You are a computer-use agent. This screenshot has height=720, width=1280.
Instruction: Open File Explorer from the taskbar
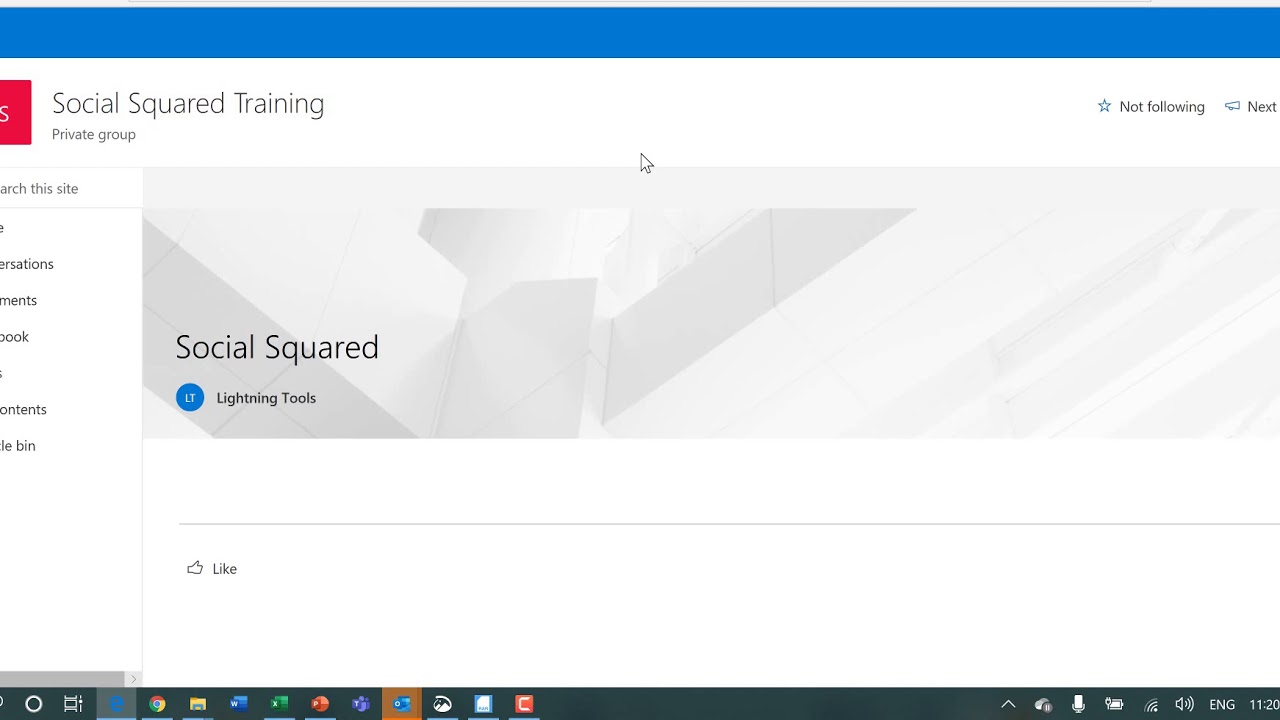[x=198, y=704]
